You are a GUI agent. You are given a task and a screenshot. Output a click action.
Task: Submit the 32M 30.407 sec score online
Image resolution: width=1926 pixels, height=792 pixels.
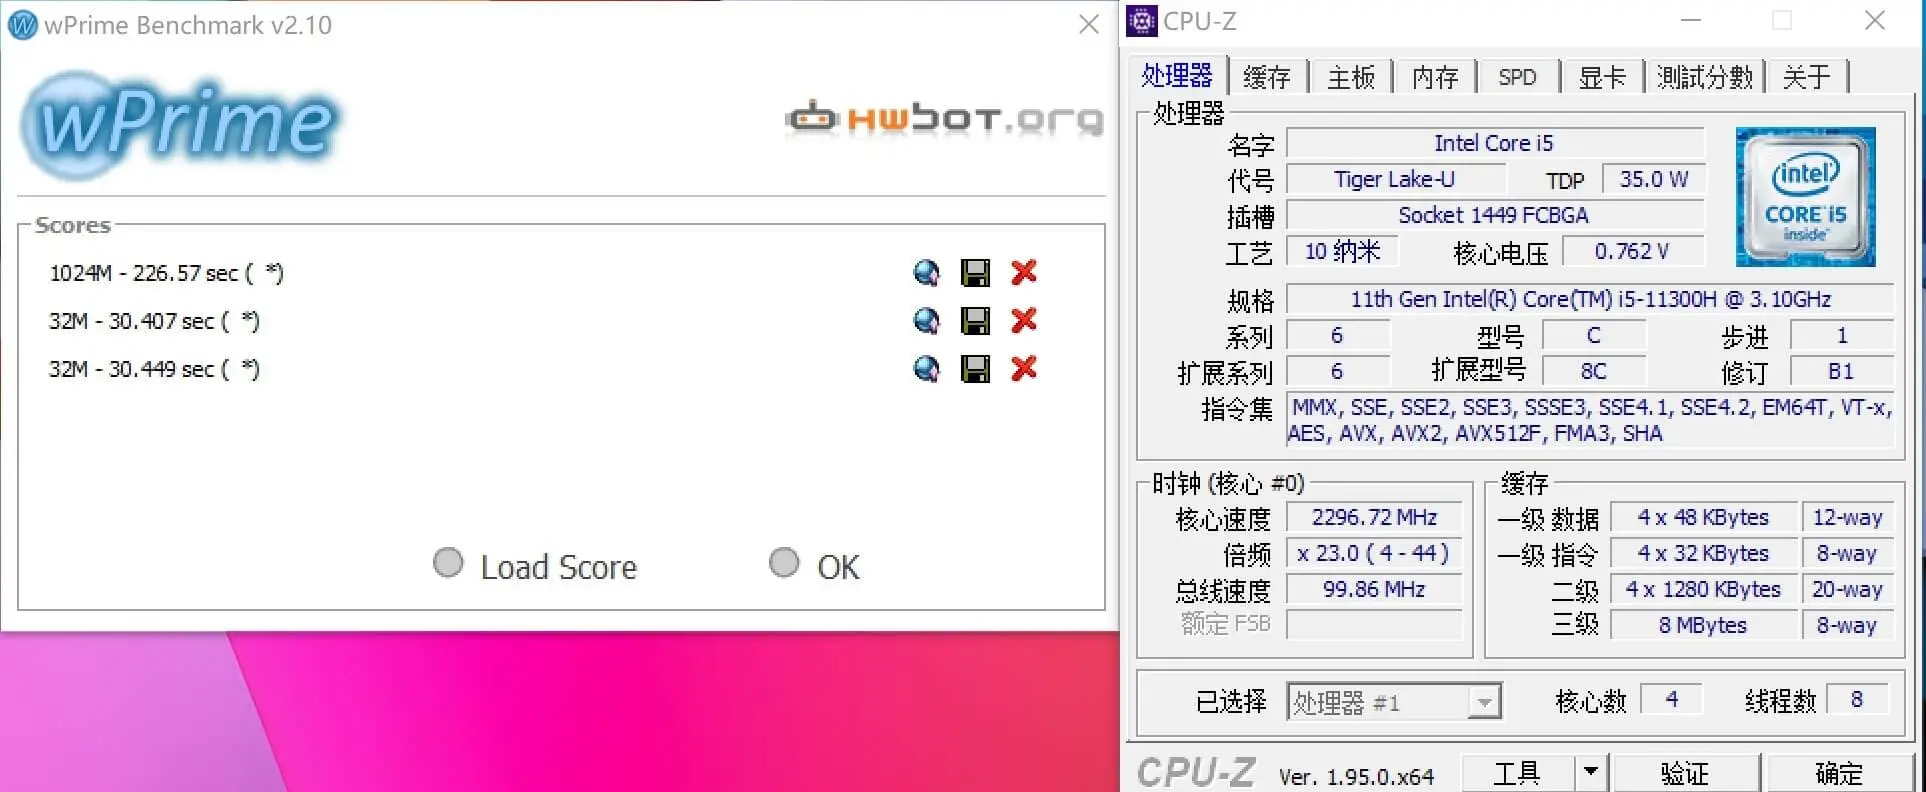pos(927,321)
